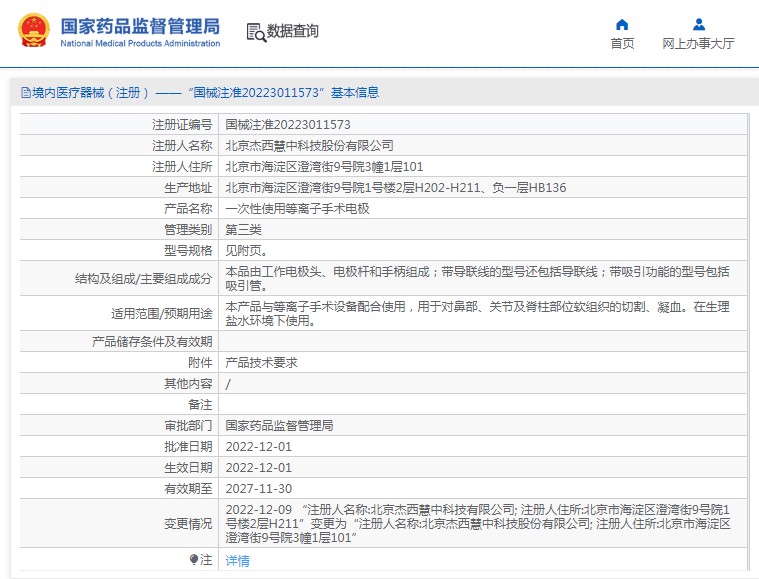
Task: Select approval department value 国家药品监督管理局
Action: click(279, 426)
